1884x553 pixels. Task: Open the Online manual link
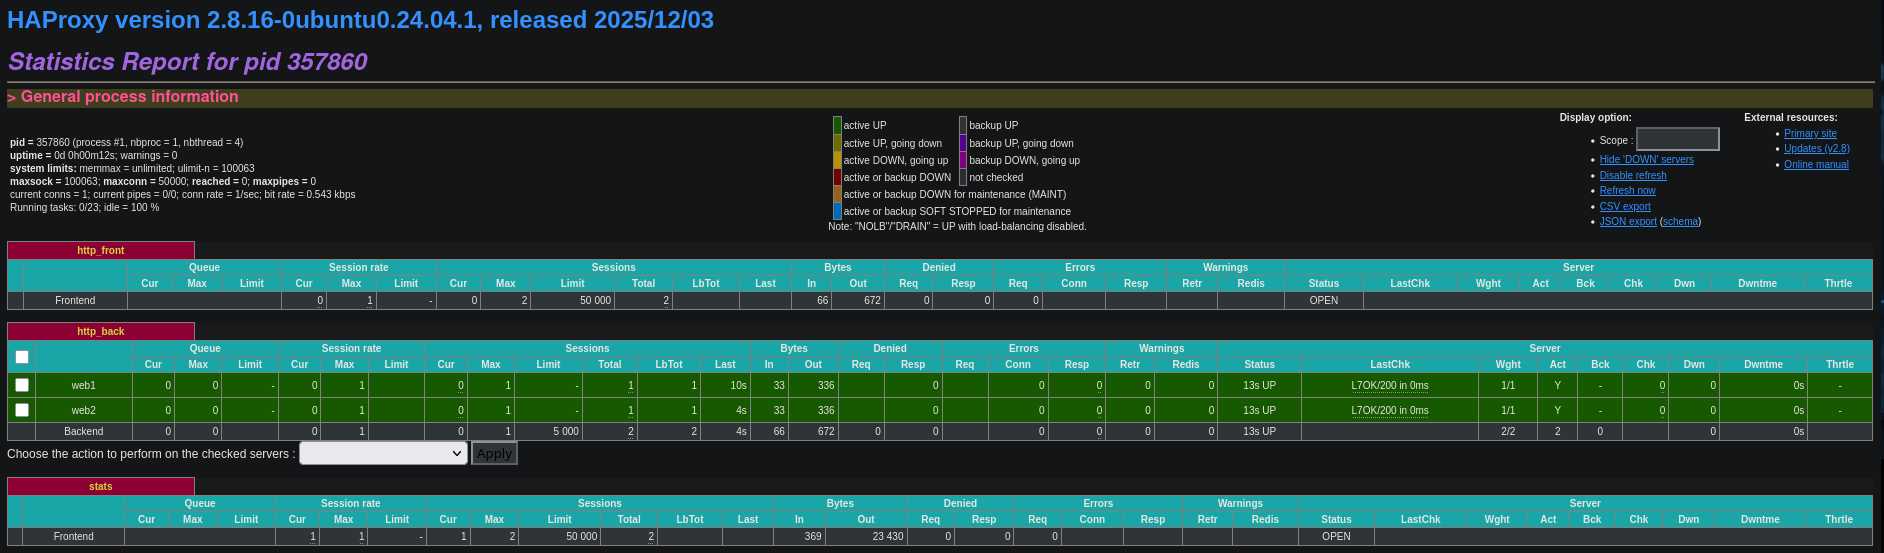[x=1815, y=164]
